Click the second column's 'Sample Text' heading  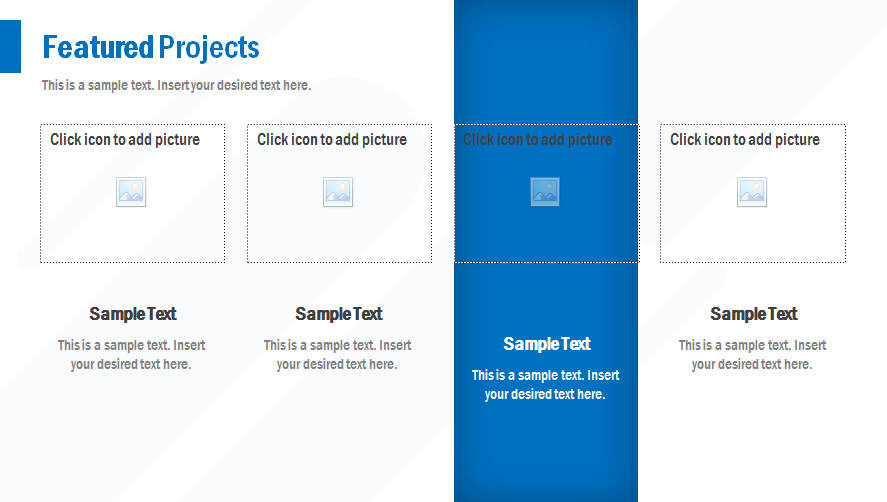click(339, 314)
